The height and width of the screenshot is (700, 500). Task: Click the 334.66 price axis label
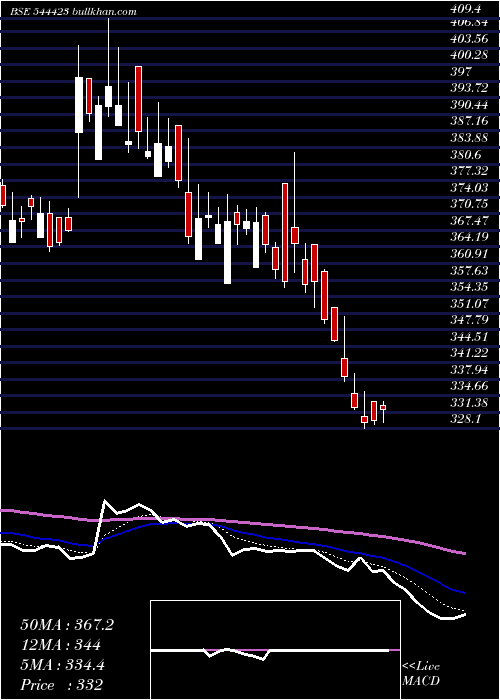click(x=470, y=386)
